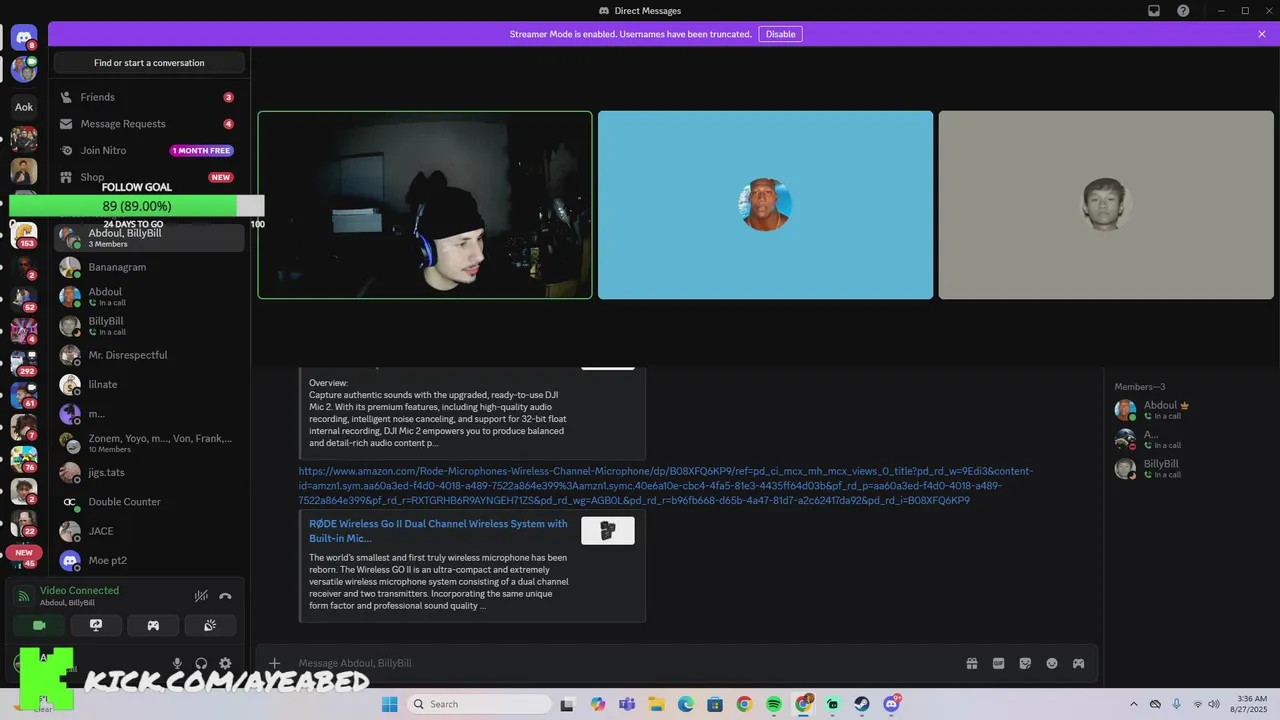Open Join Nitro page
Image resolution: width=1280 pixels, height=720 pixels.
(x=149, y=151)
